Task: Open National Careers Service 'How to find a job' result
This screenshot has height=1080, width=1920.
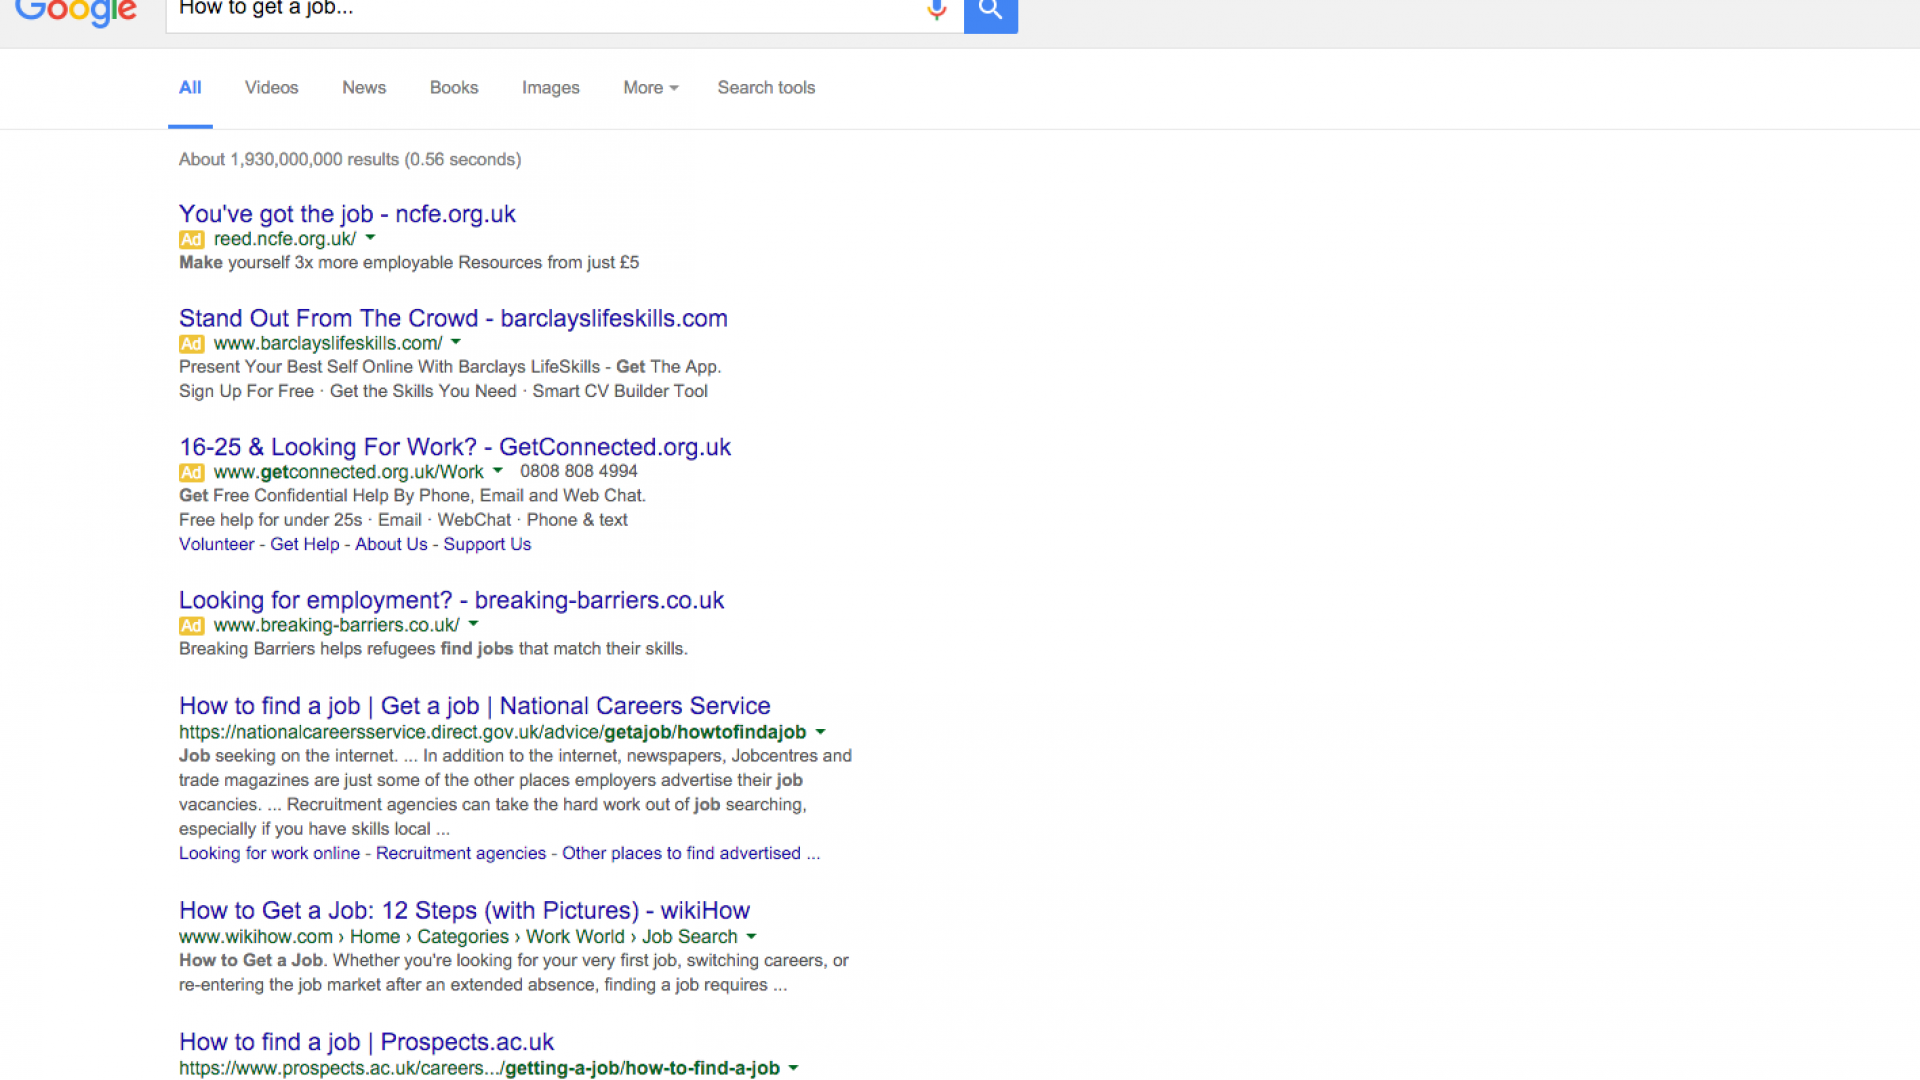Action: [x=475, y=706]
